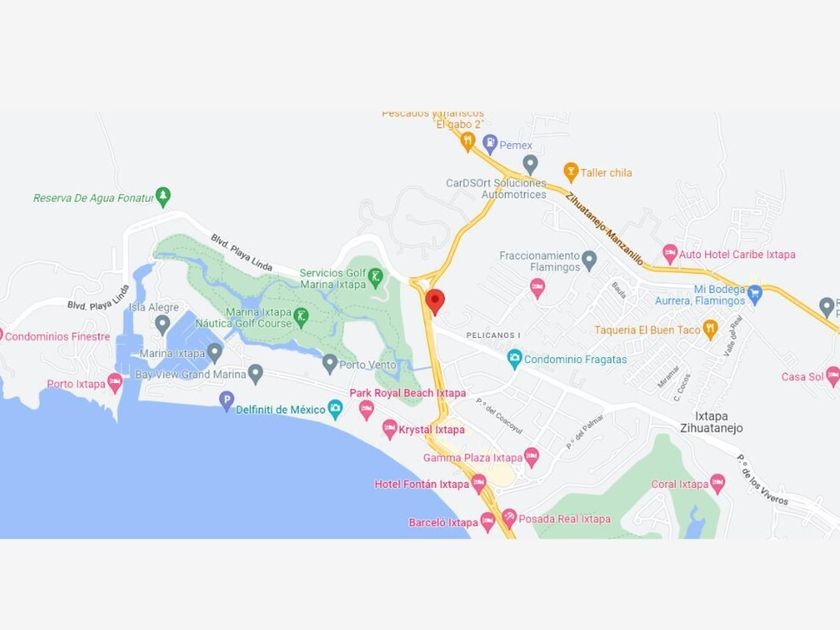
Task: Select the Coral Ixtapa hotel marker
Action: 717,483
